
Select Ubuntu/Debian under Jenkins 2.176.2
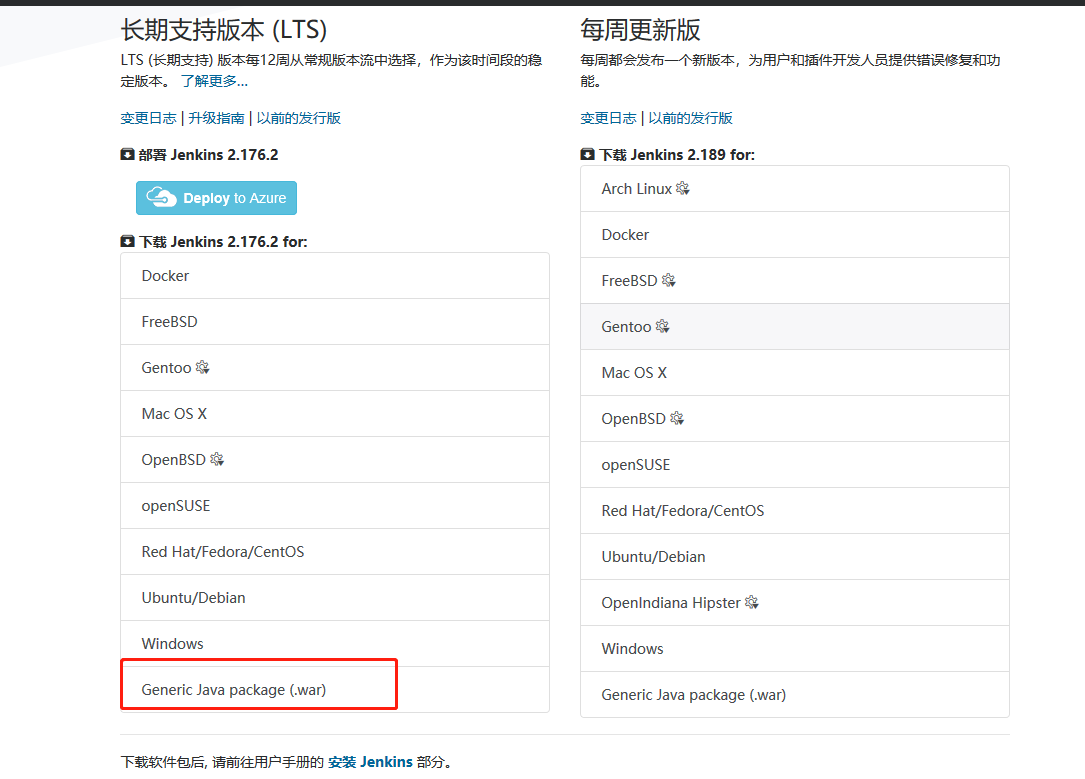335,598
